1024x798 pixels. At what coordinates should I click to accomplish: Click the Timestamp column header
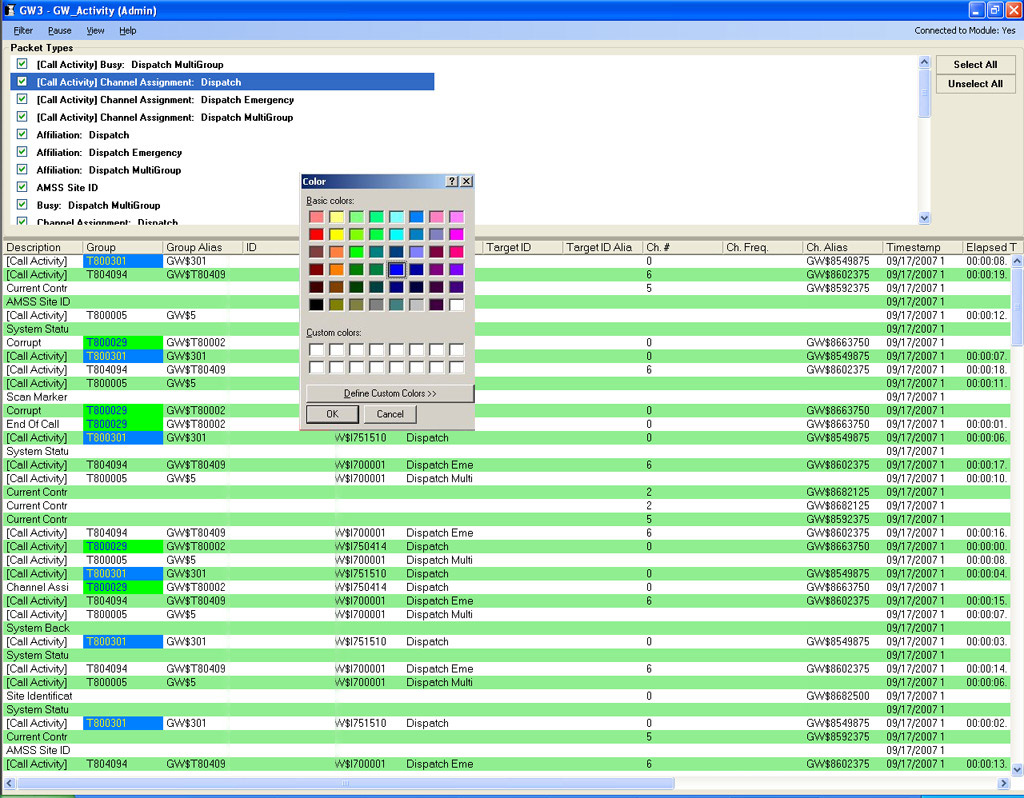coord(916,247)
